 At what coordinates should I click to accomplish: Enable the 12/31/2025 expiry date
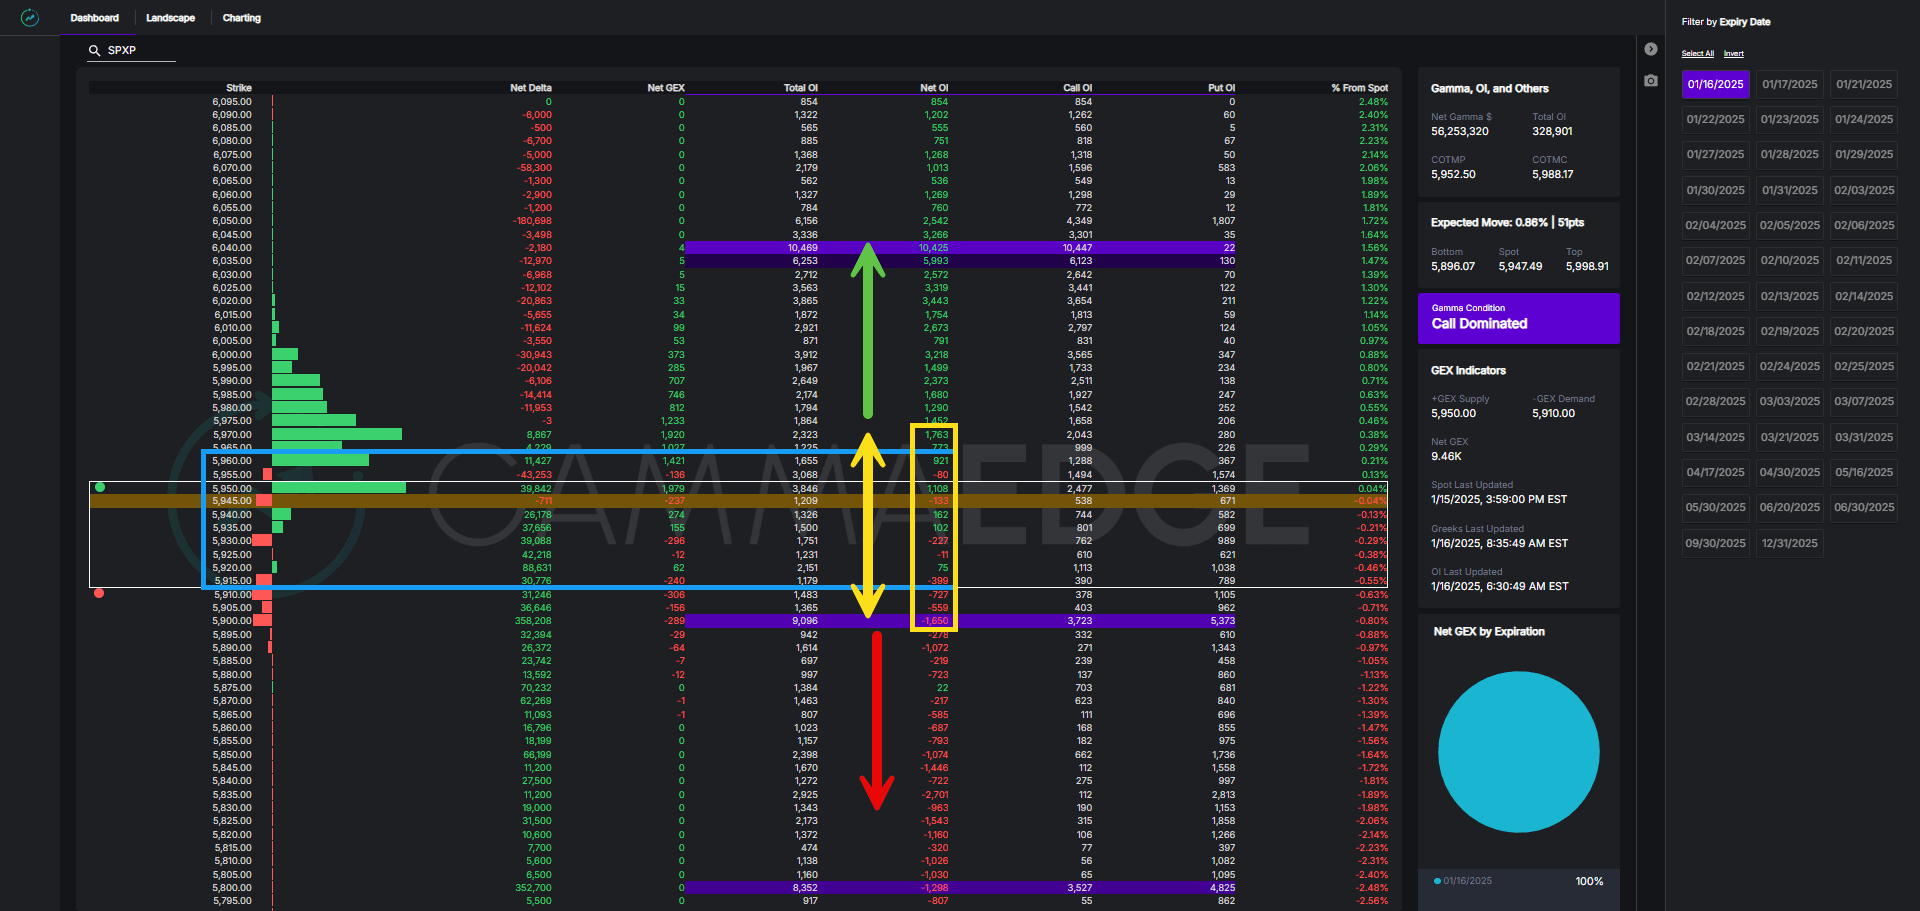[1790, 544]
